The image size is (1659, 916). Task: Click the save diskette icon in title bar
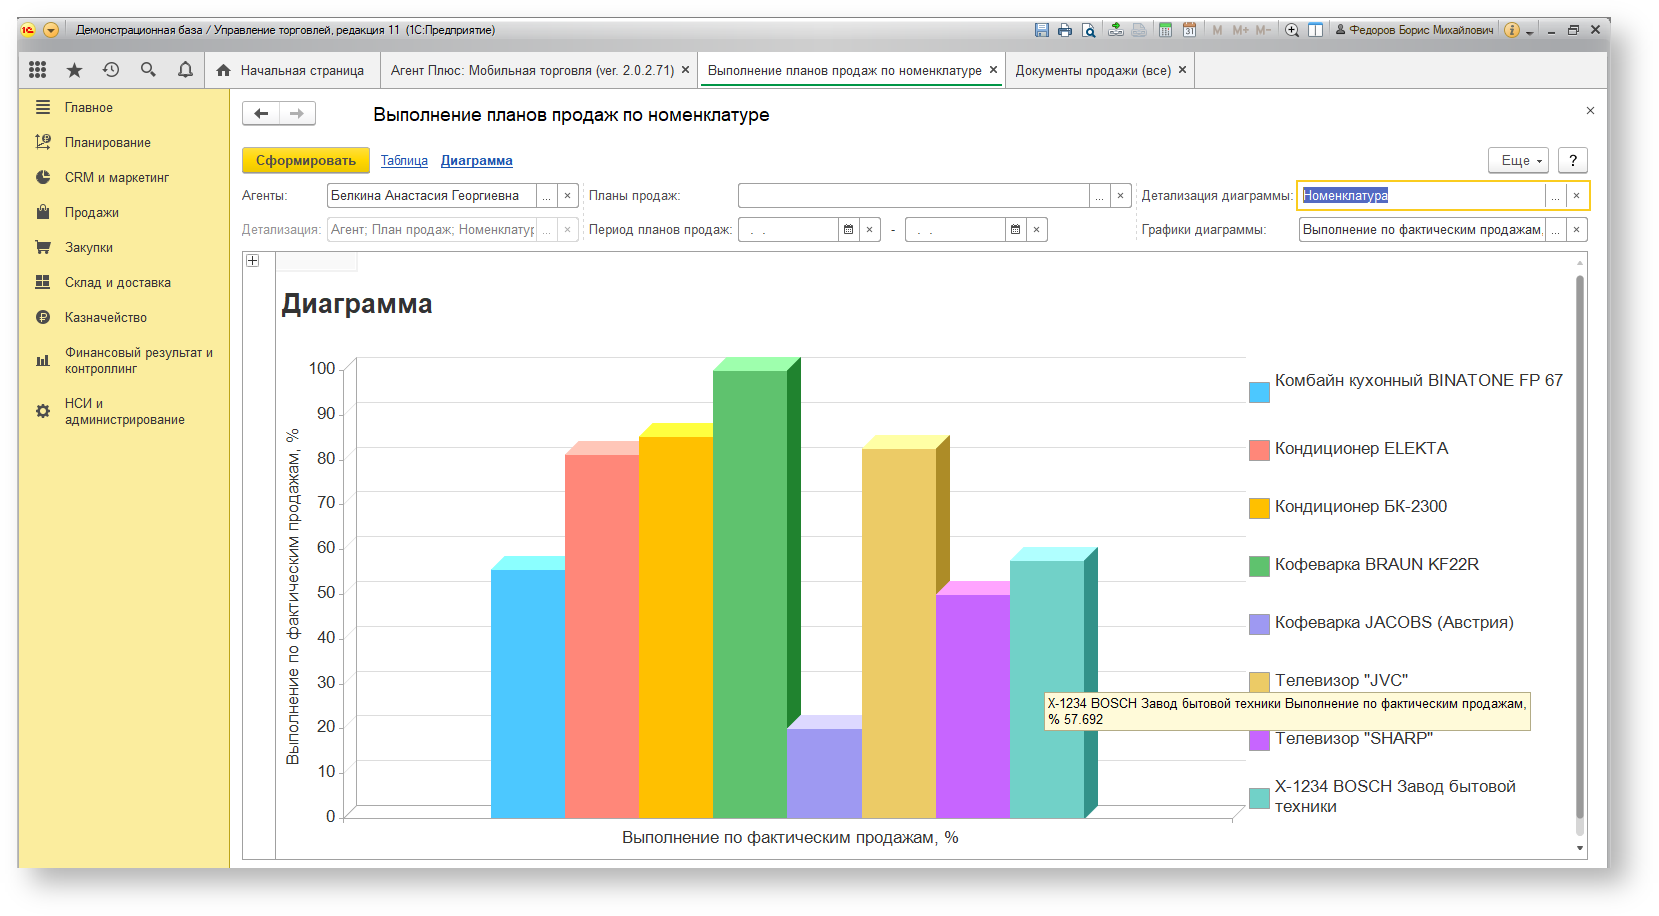pos(1041,30)
